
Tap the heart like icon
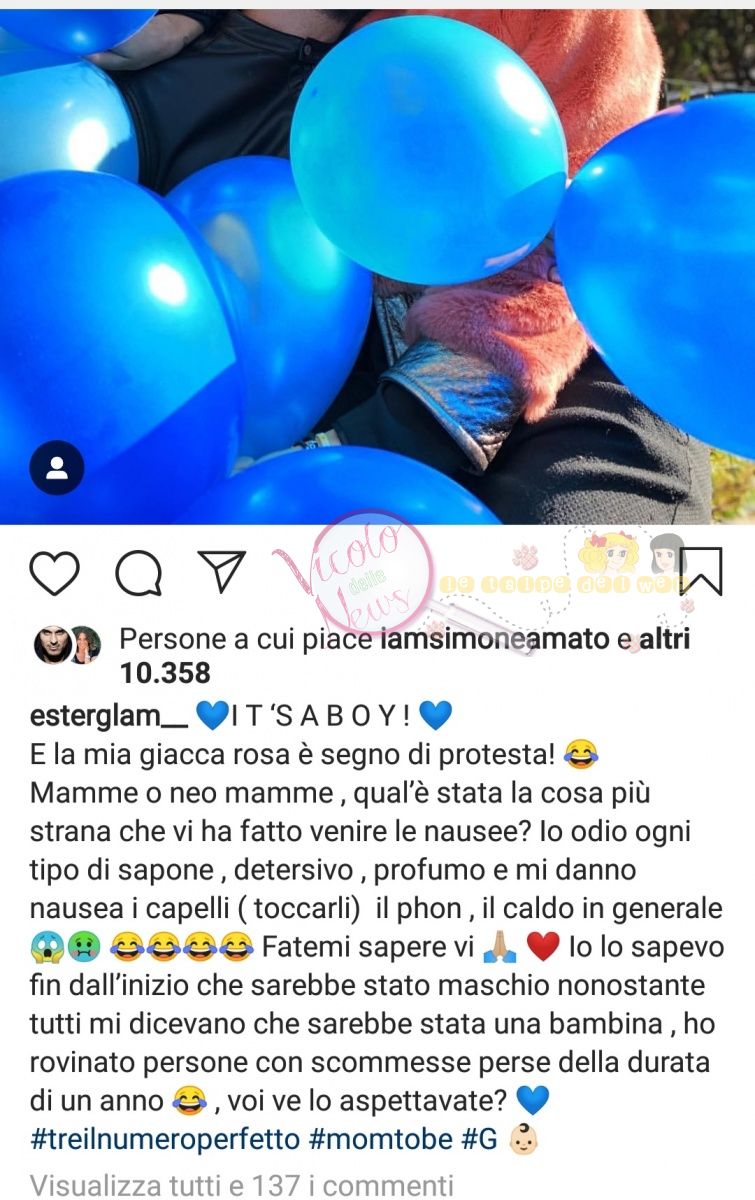coord(54,572)
